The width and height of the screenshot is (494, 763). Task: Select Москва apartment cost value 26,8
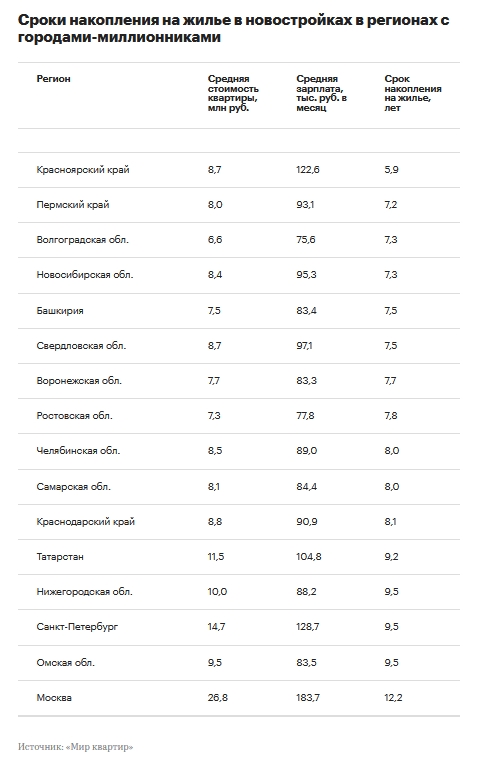click(x=217, y=698)
